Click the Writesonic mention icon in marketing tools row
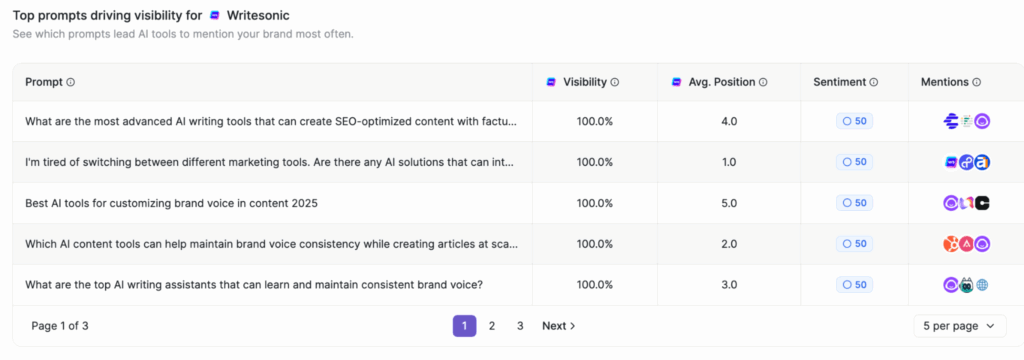This screenshot has width=1024, height=360. [952, 162]
